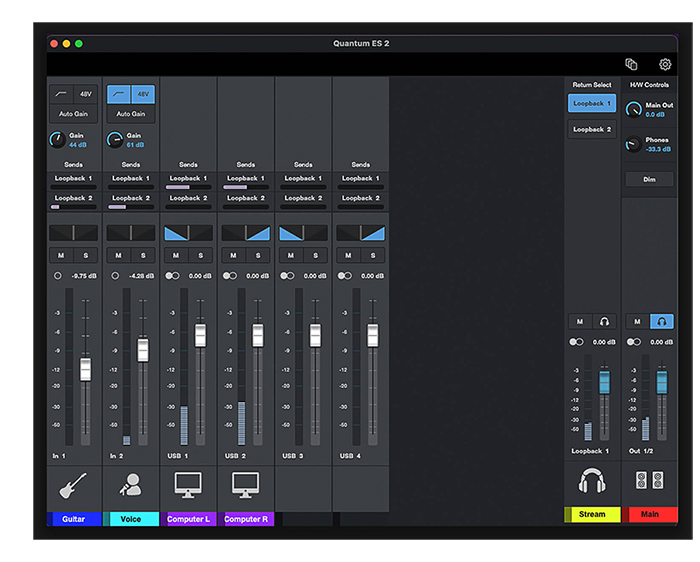700x562 pixels.
Task: Click the fader handle on USB 4 channel
Action: coord(373,334)
